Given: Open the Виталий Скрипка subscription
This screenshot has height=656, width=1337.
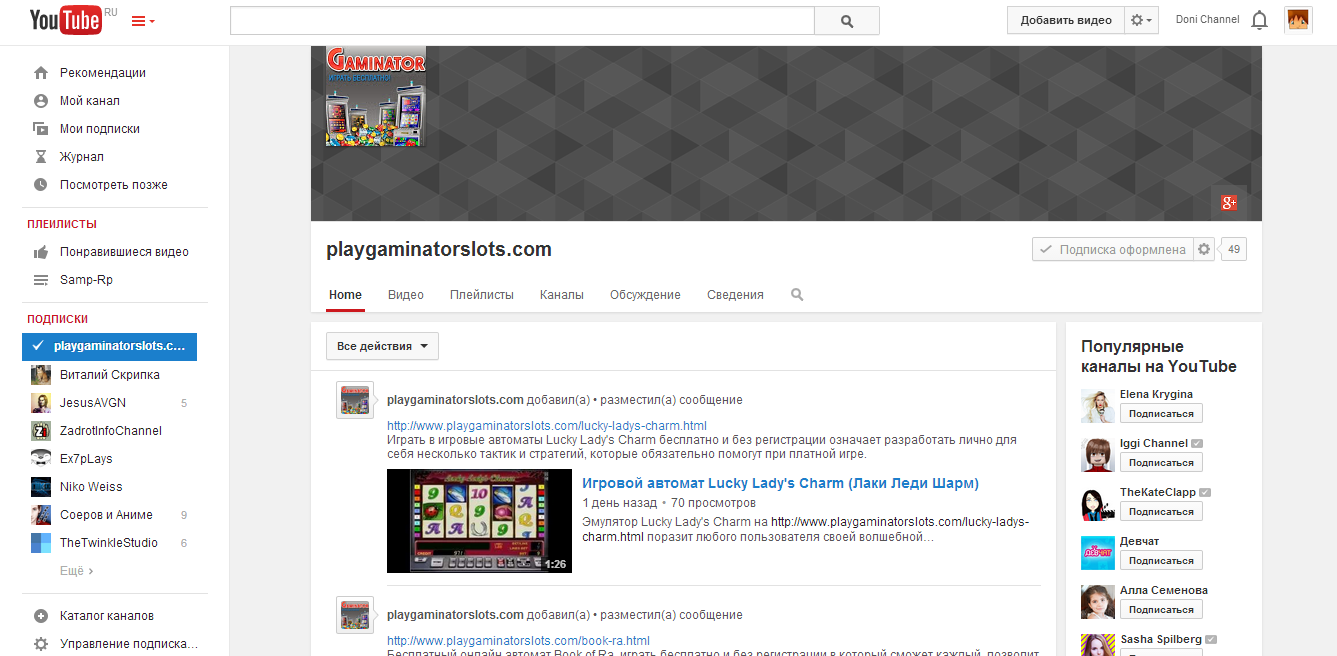Looking at the screenshot, I should tap(110, 375).
